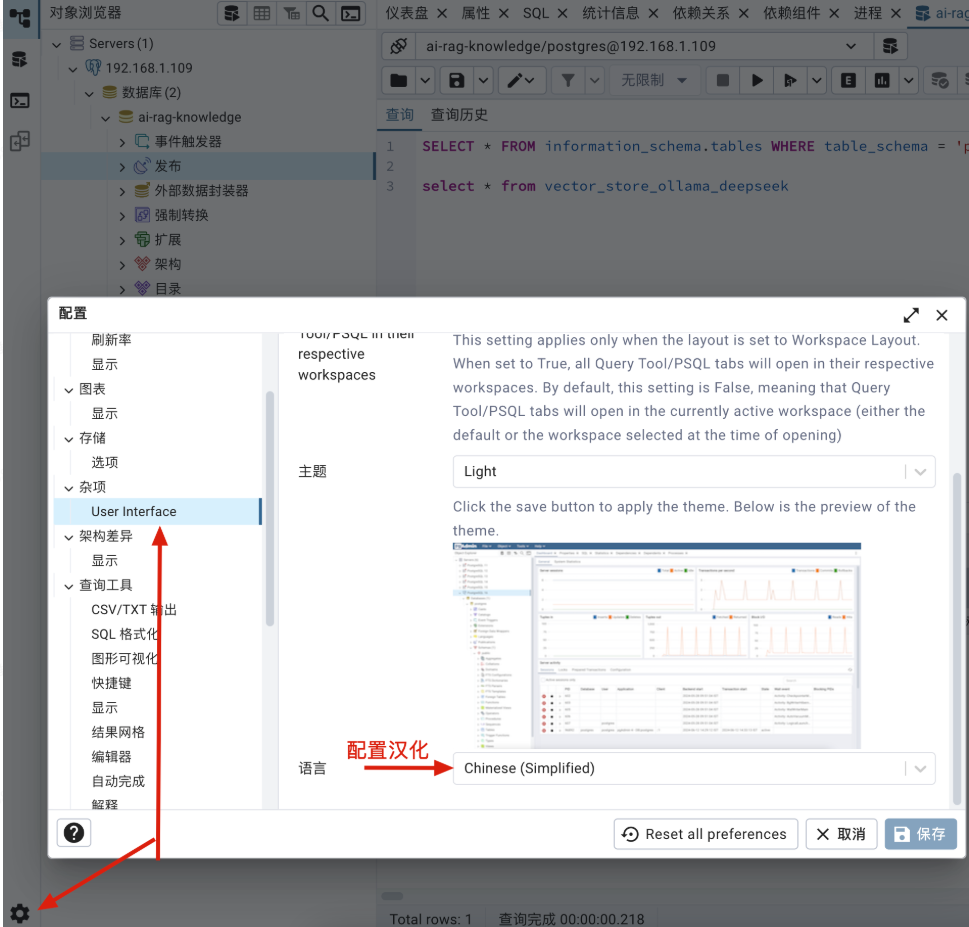Switch to the SQL tab
This screenshot has width=969, height=927.
click(x=535, y=13)
